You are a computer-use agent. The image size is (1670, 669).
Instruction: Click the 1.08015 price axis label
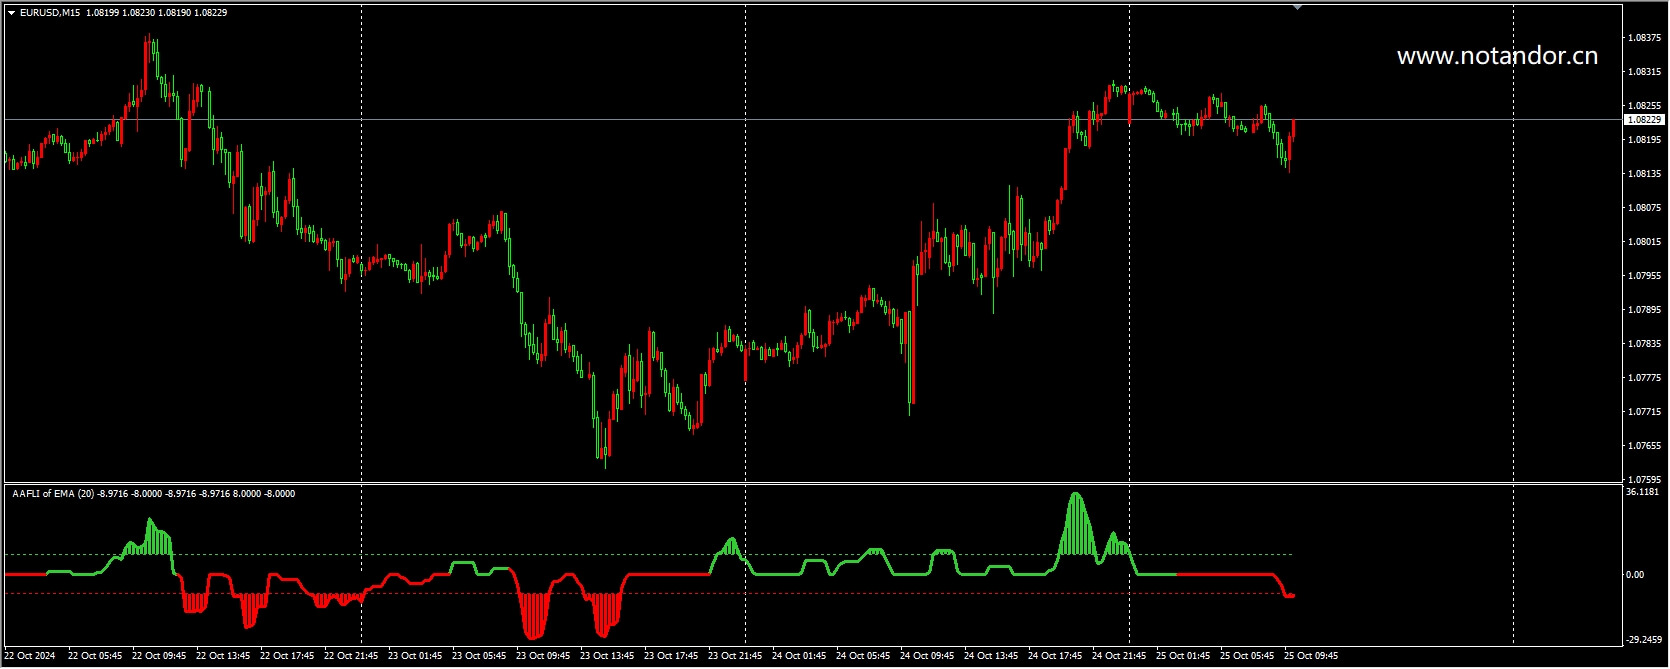pos(1644,242)
